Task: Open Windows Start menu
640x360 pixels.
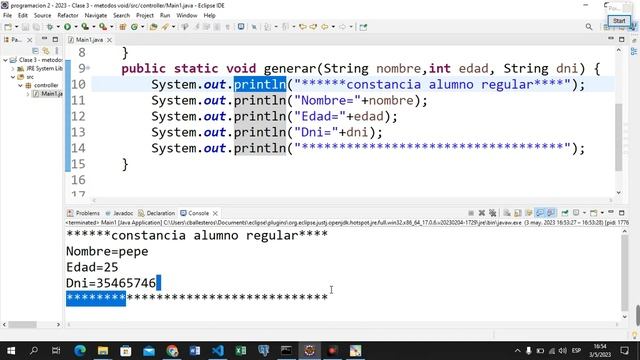Action: [11, 351]
